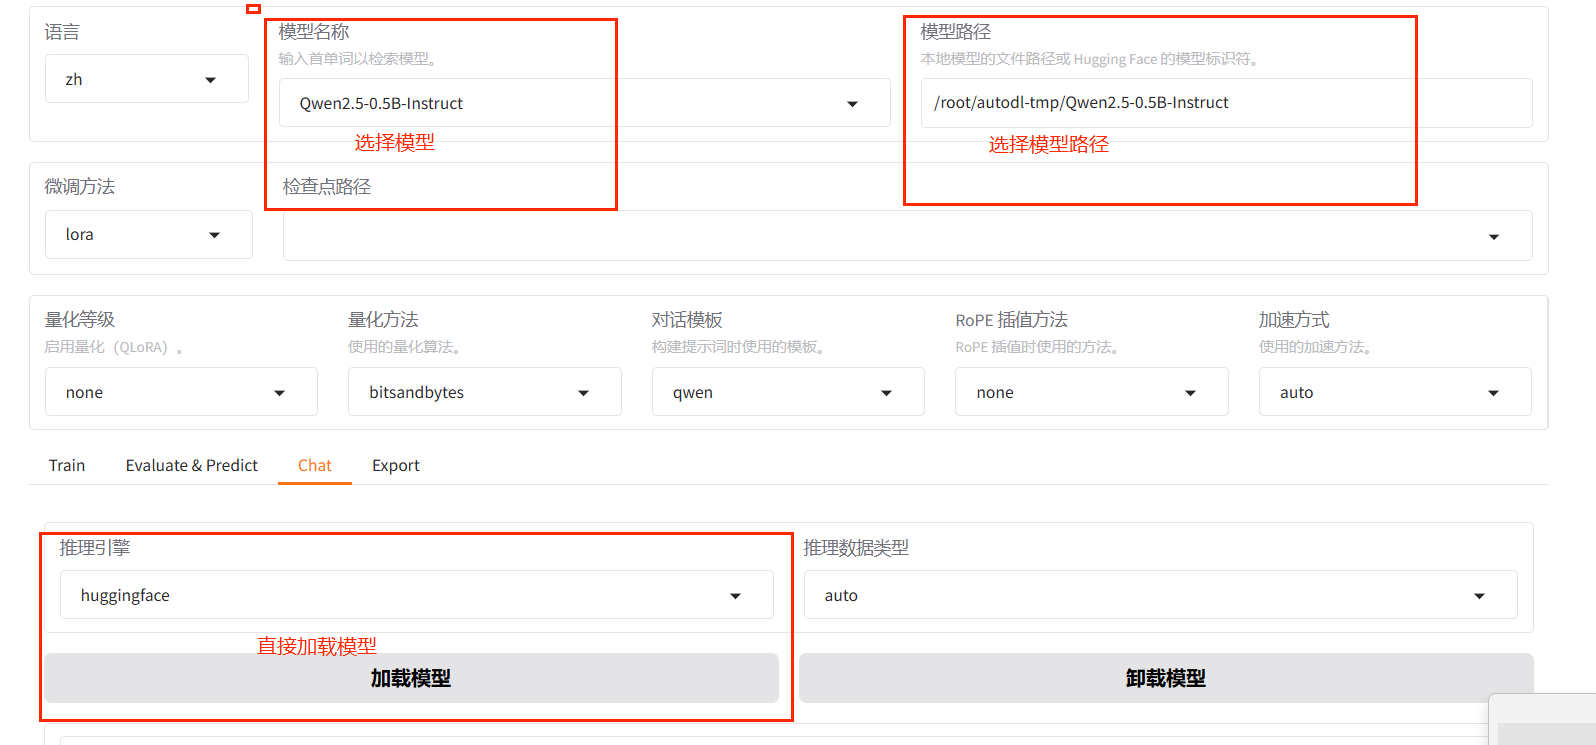Click the arrow icon in 推理引擎 field

(x=735, y=596)
